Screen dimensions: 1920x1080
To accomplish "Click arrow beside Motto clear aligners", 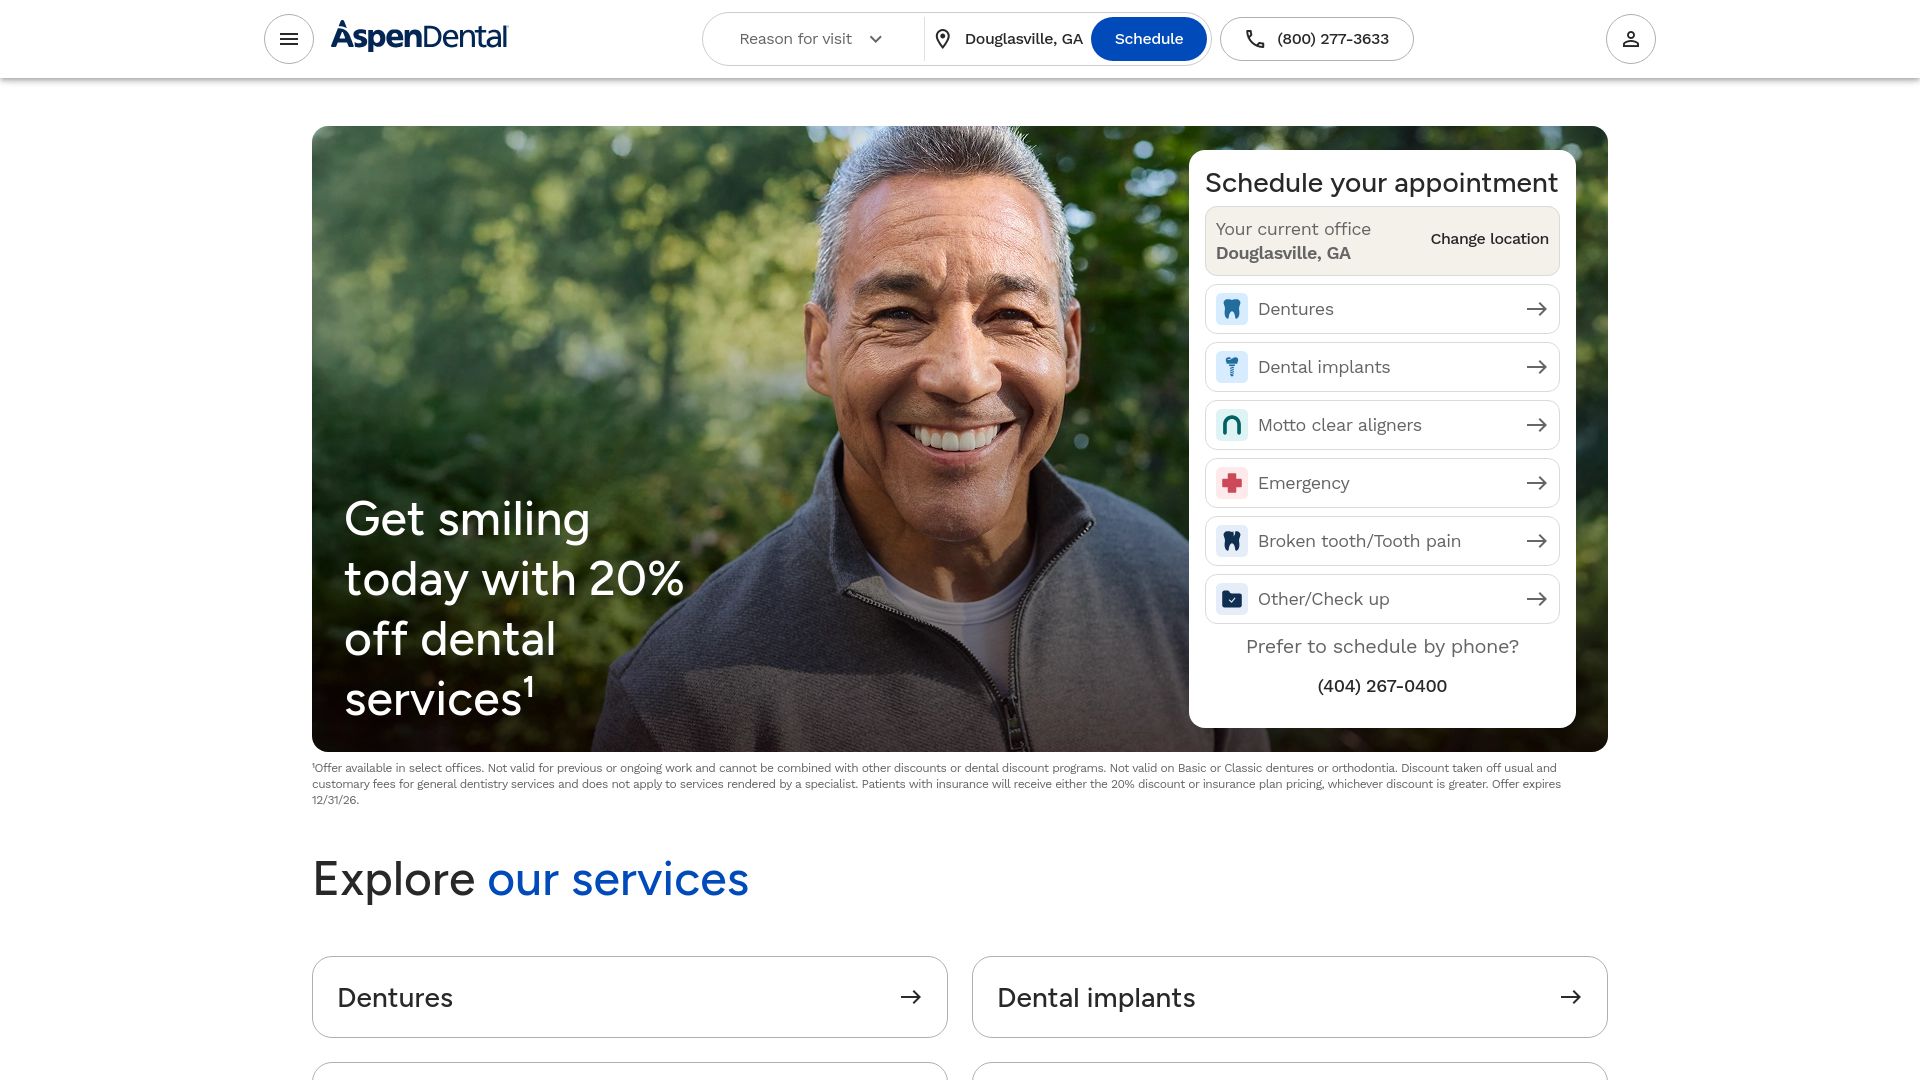I will tap(1537, 425).
